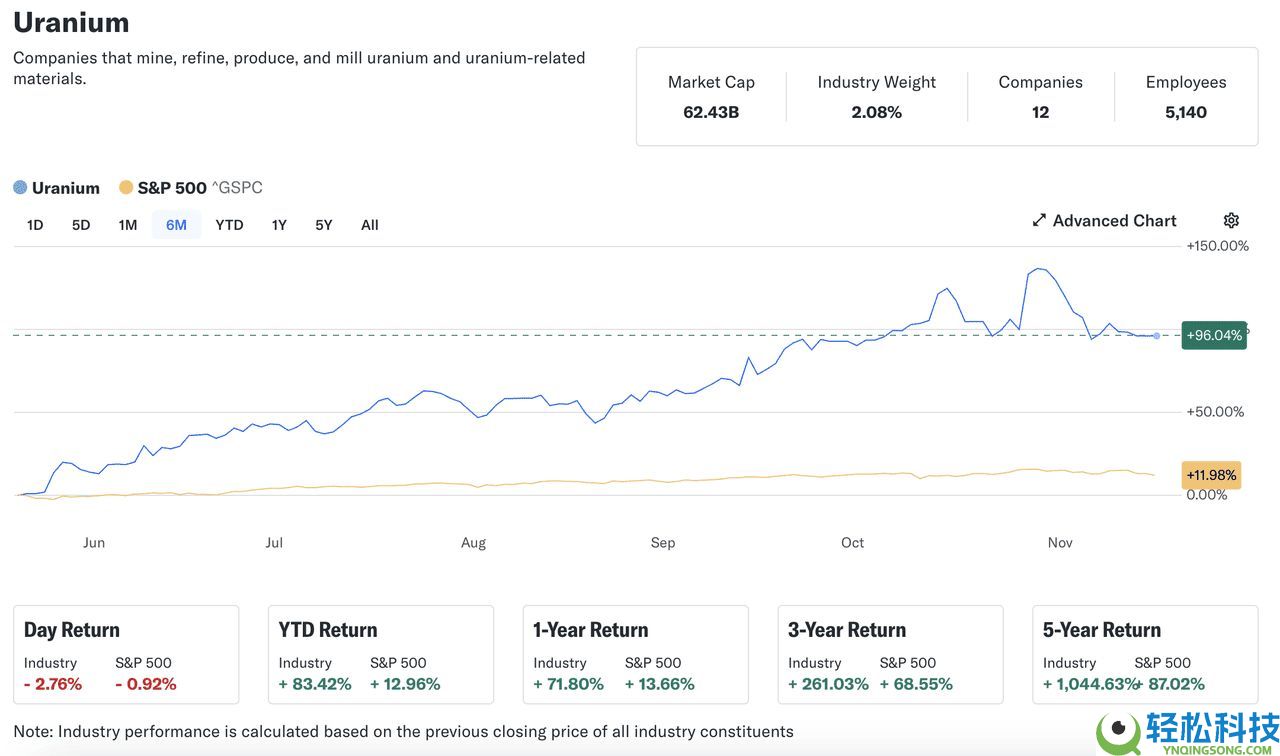The image size is (1280, 756).
Task: Select the 1D time range
Action: (x=35, y=225)
